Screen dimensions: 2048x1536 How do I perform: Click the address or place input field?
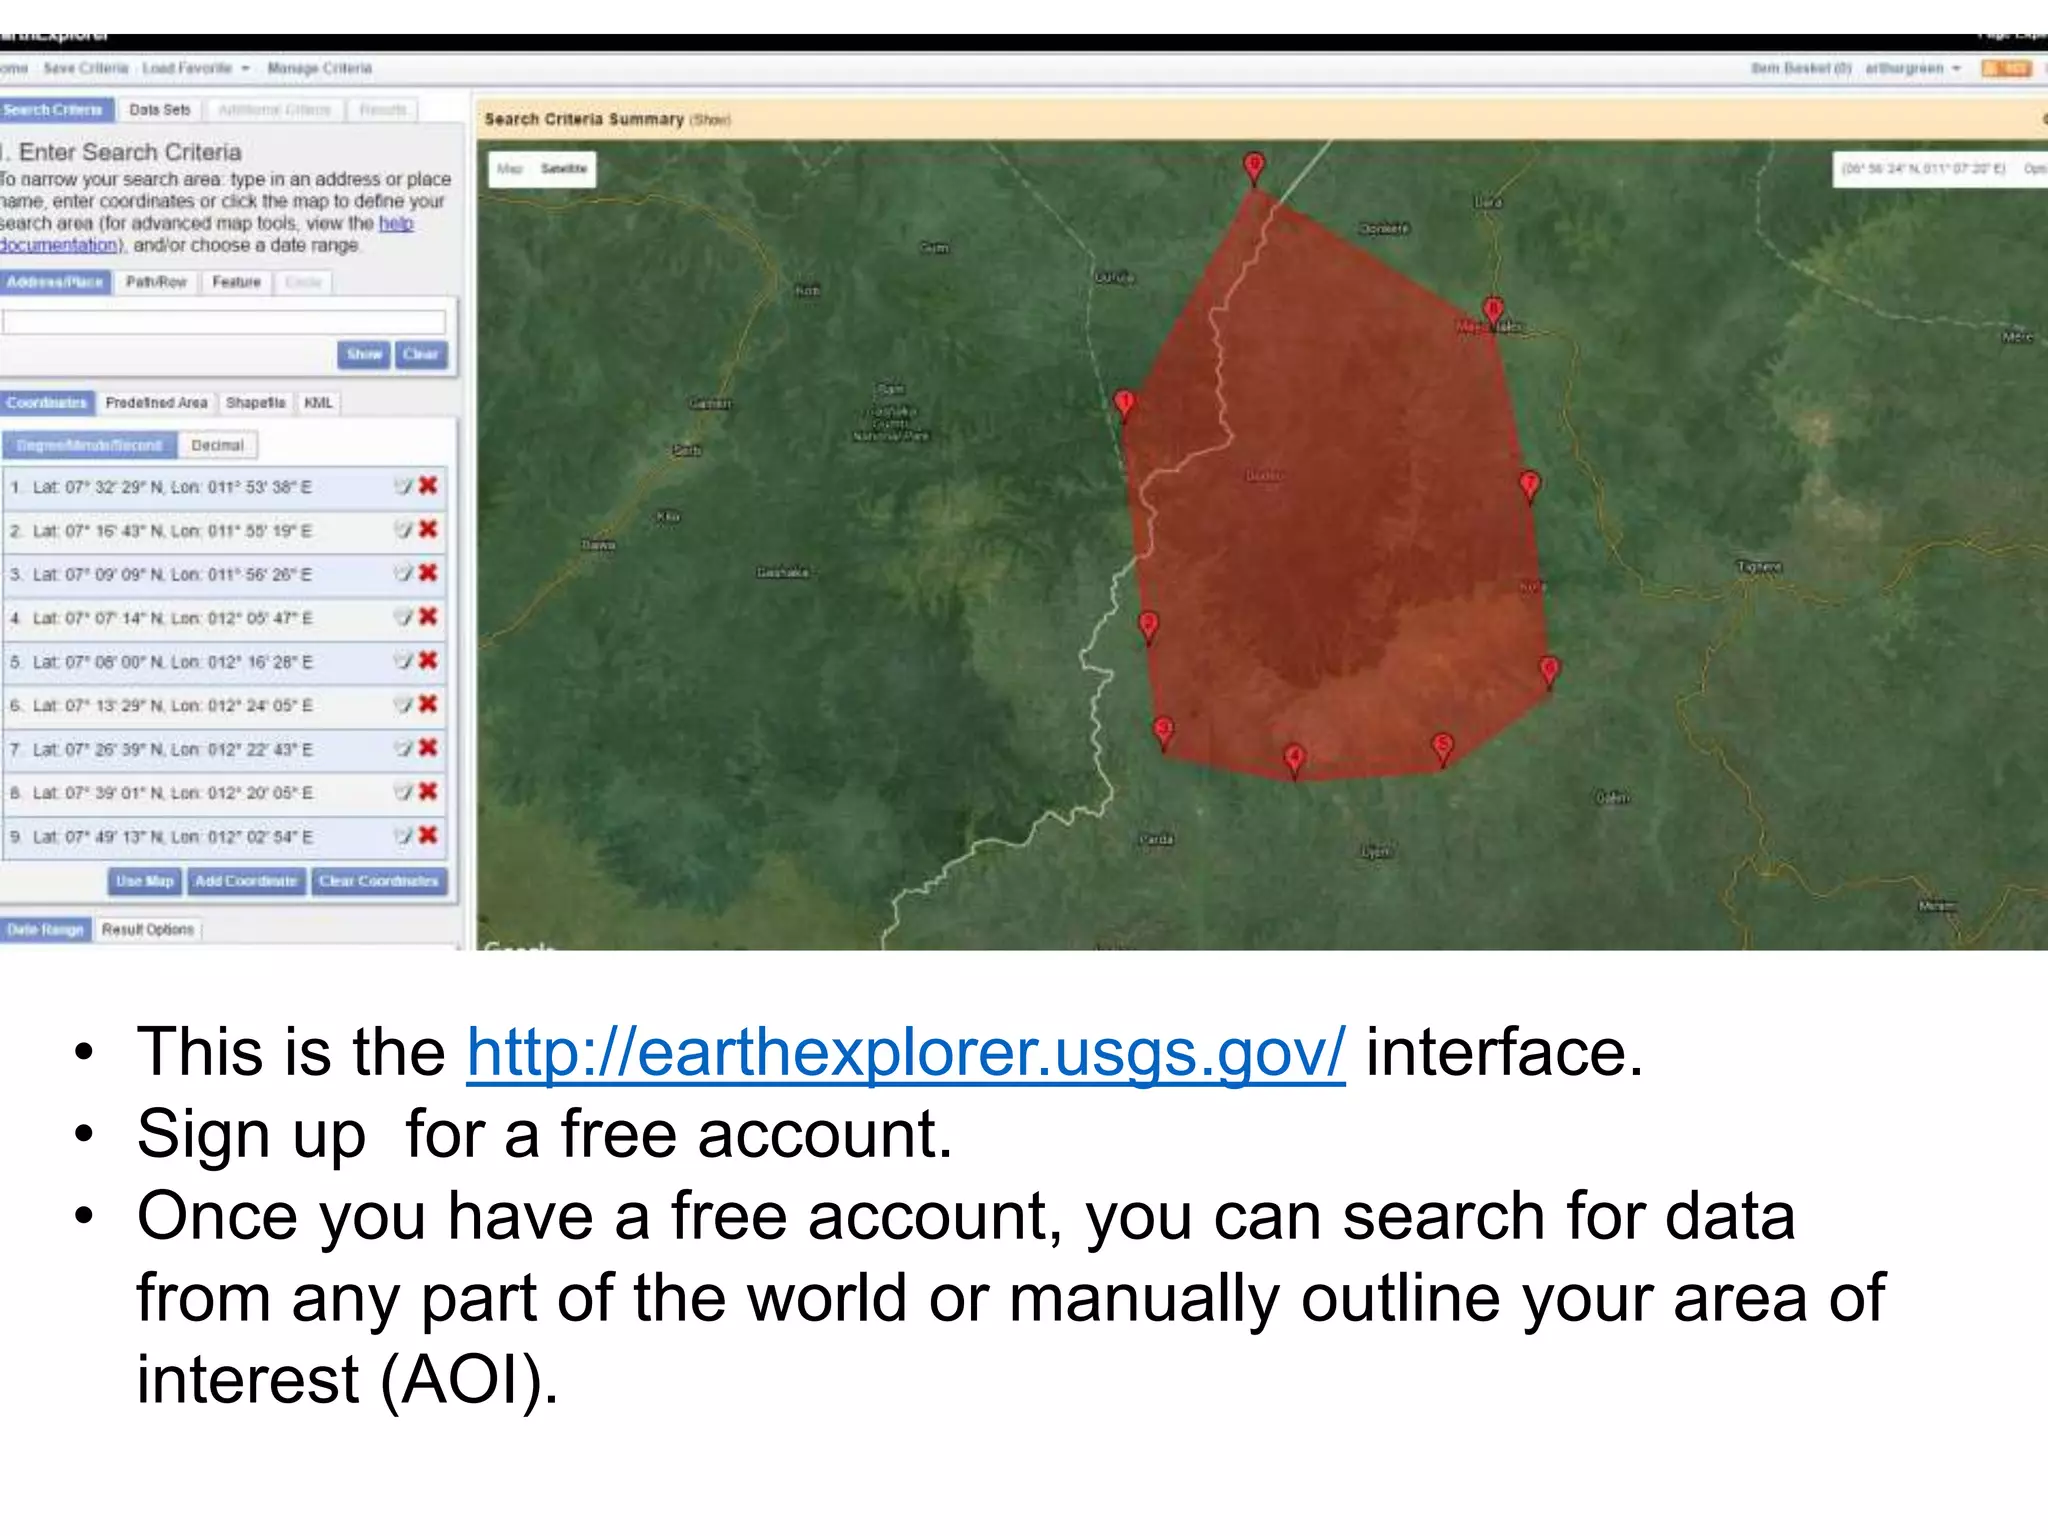(x=224, y=322)
